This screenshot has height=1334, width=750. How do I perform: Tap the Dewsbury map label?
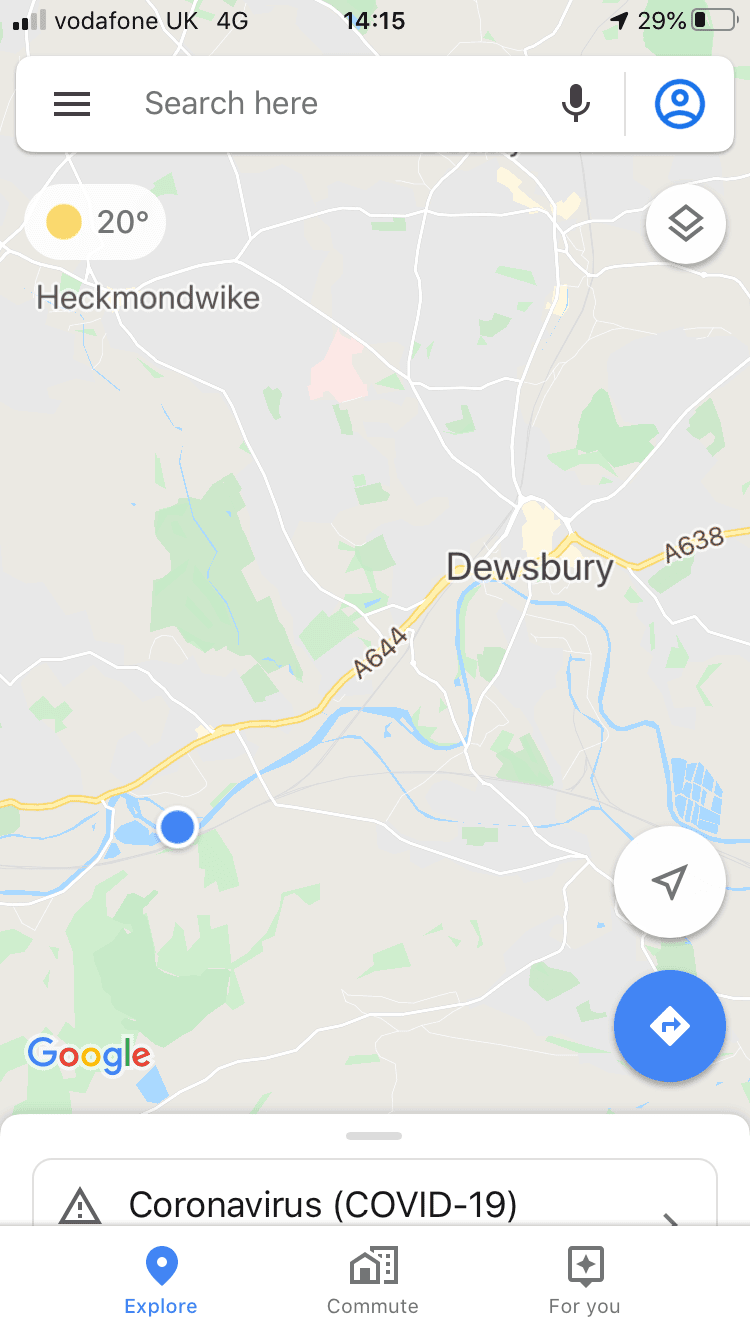530,568
